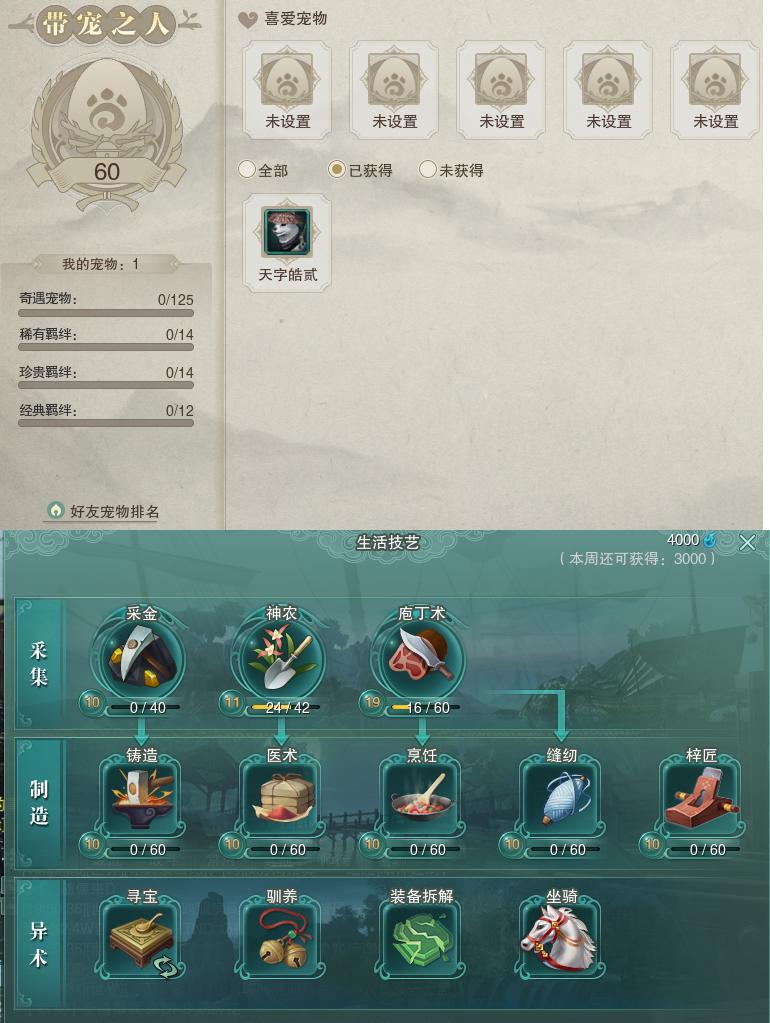The width and height of the screenshot is (770, 1023).
Task: Open the 医术 medicine craft icon
Action: (x=282, y=799)
